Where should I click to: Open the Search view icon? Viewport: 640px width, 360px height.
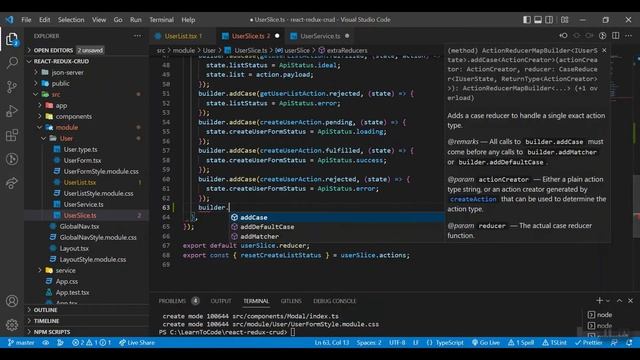coord(12,63)
